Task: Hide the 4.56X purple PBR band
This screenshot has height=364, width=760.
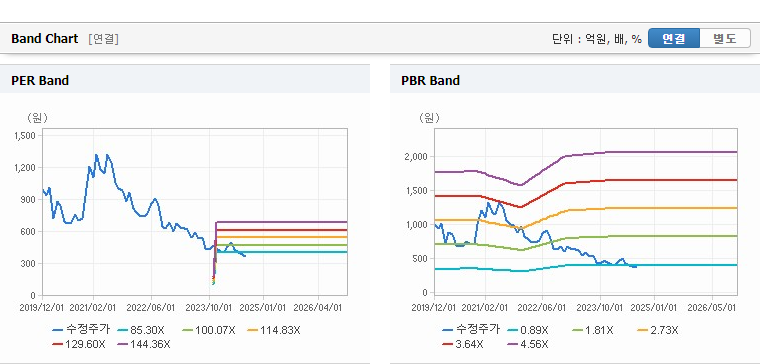Action: coord(527,344)
